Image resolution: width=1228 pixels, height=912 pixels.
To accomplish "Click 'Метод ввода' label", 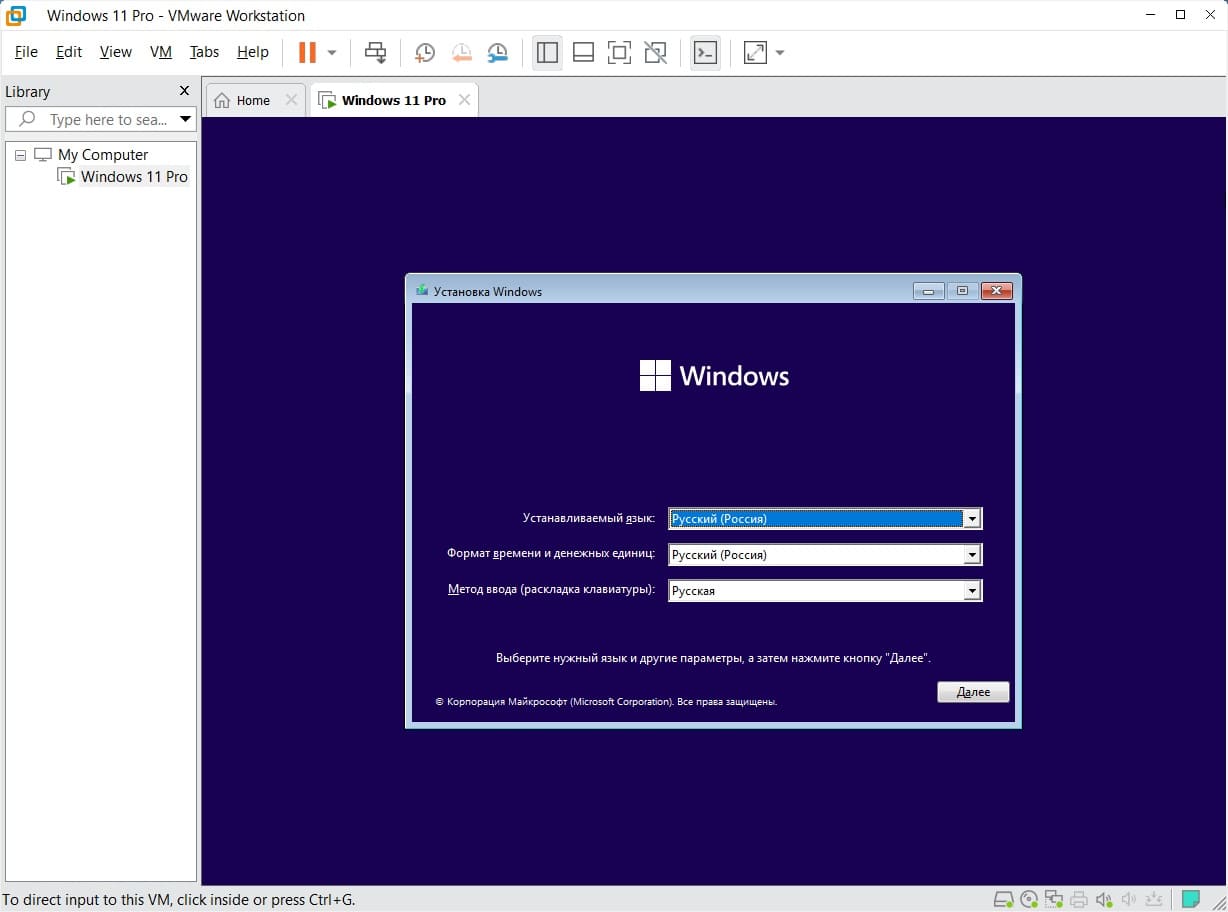I will [551, 590].
